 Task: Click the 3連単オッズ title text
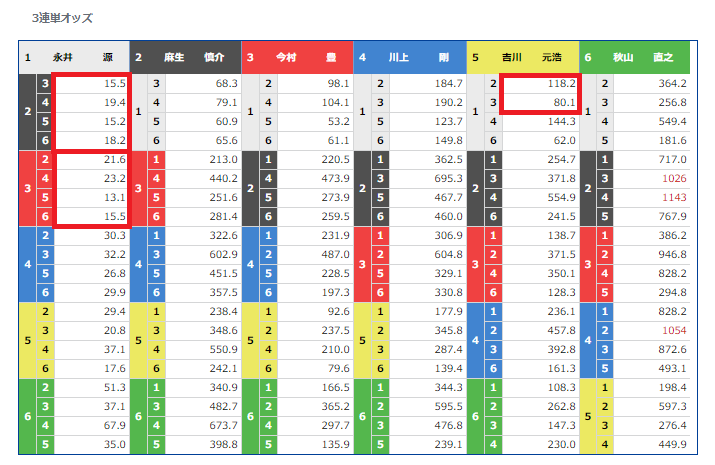[62, 18]
